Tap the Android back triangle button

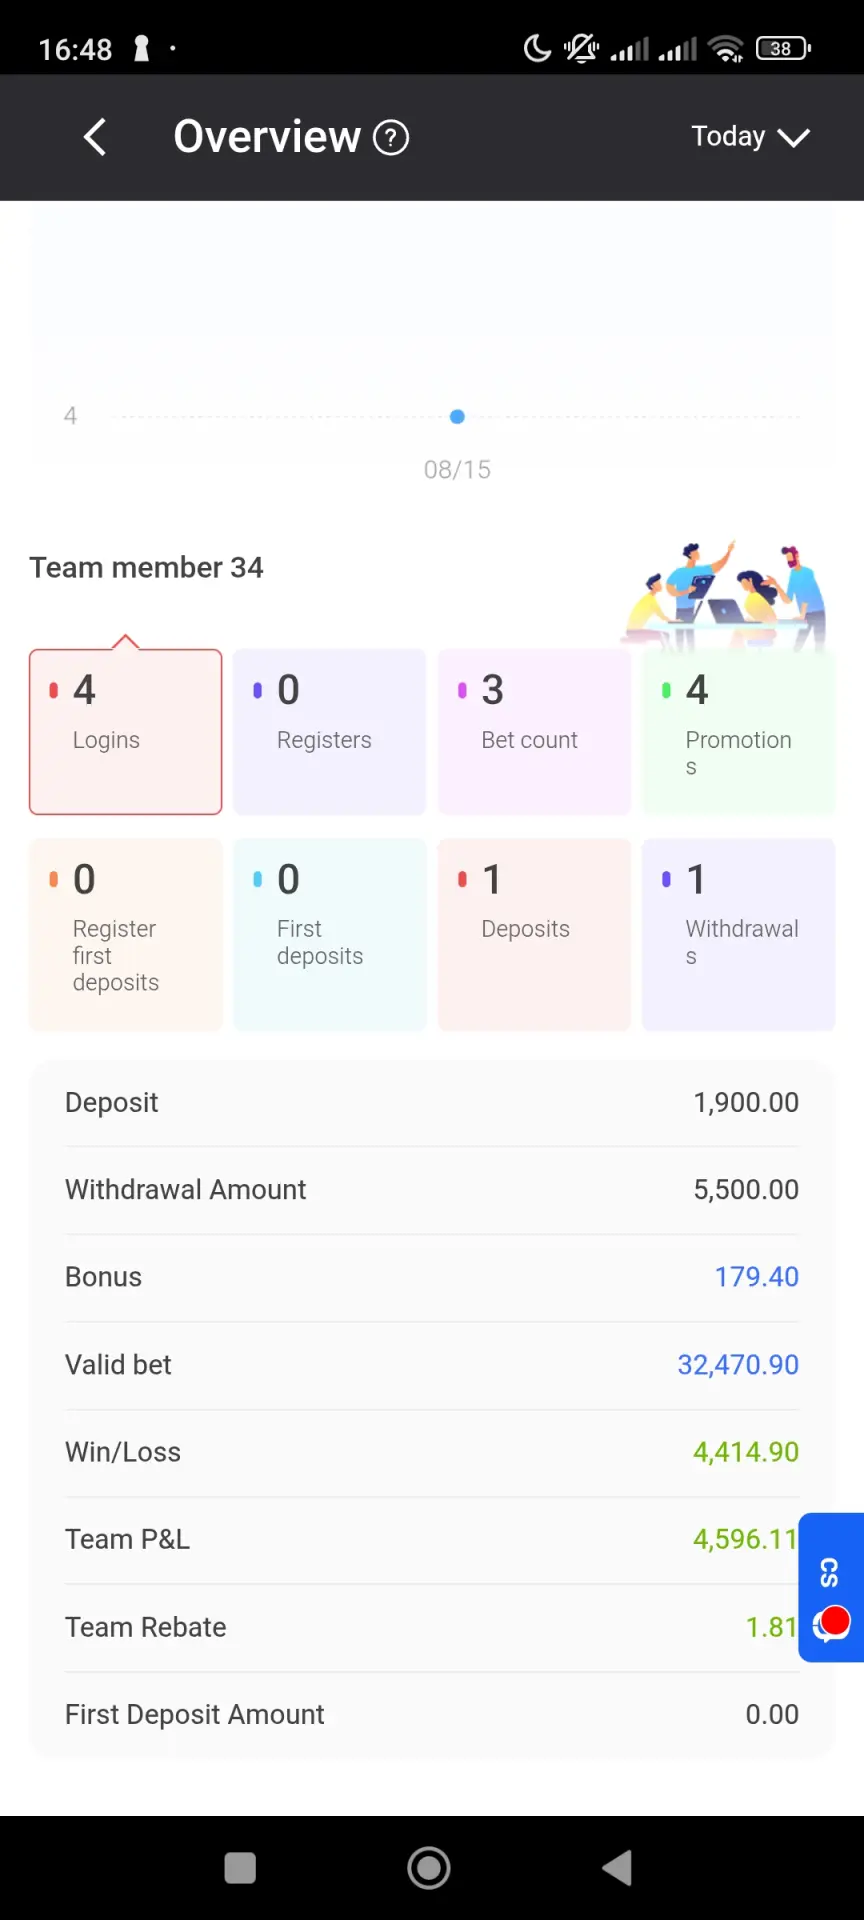coord(617,1867)
